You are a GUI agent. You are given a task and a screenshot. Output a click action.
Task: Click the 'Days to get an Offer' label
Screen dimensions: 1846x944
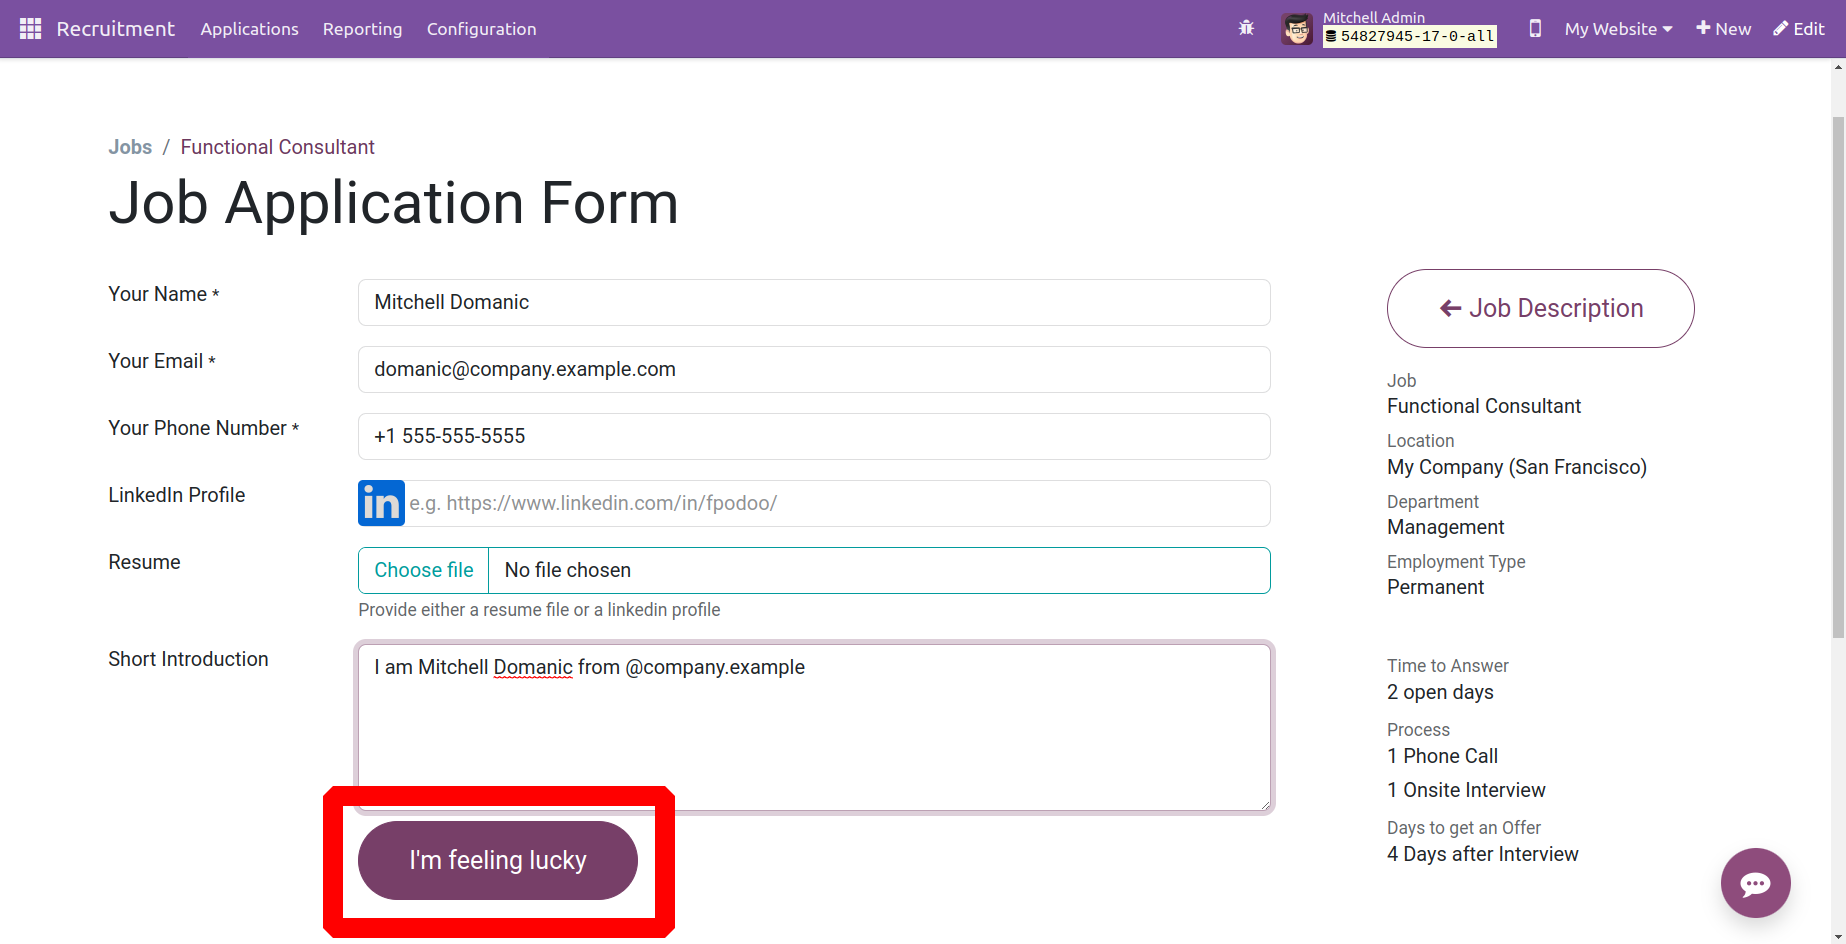(x=1464, y=828)
